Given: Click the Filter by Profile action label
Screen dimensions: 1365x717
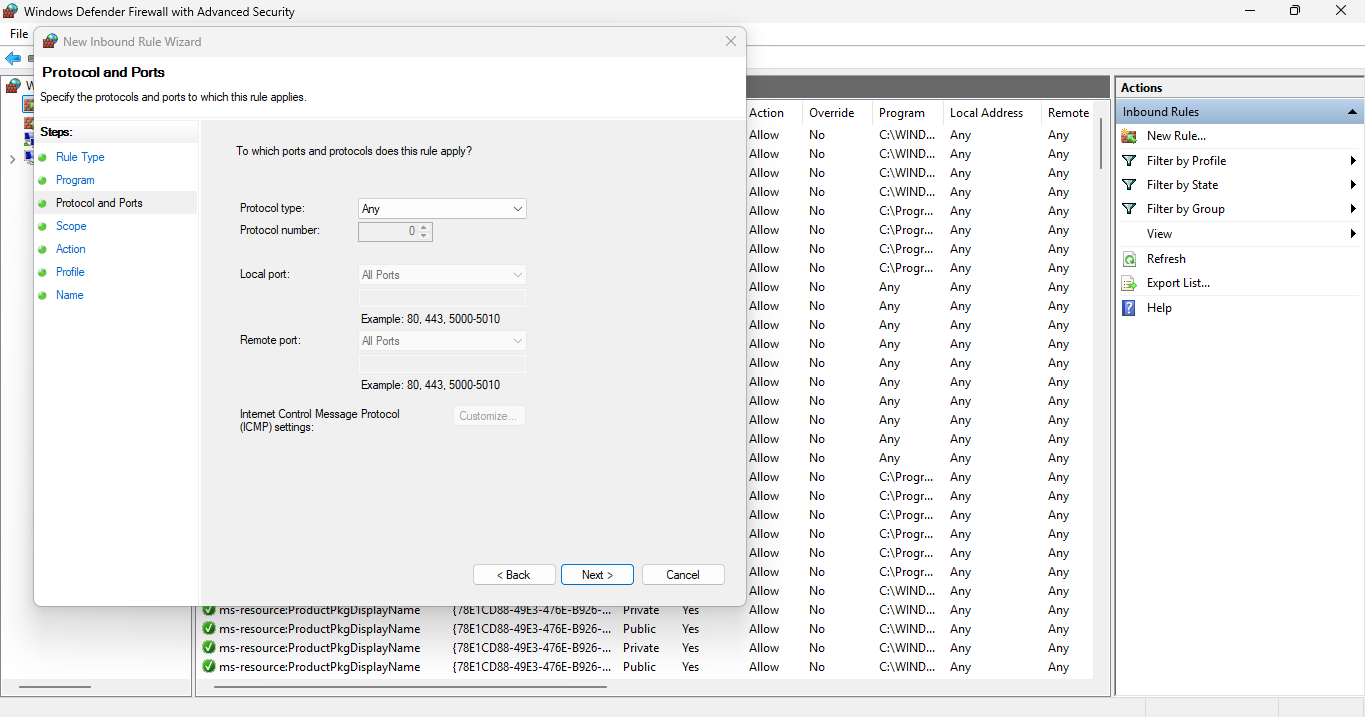Looking at the screenshot, I should pyautogui.click(x=1186, y=160).
